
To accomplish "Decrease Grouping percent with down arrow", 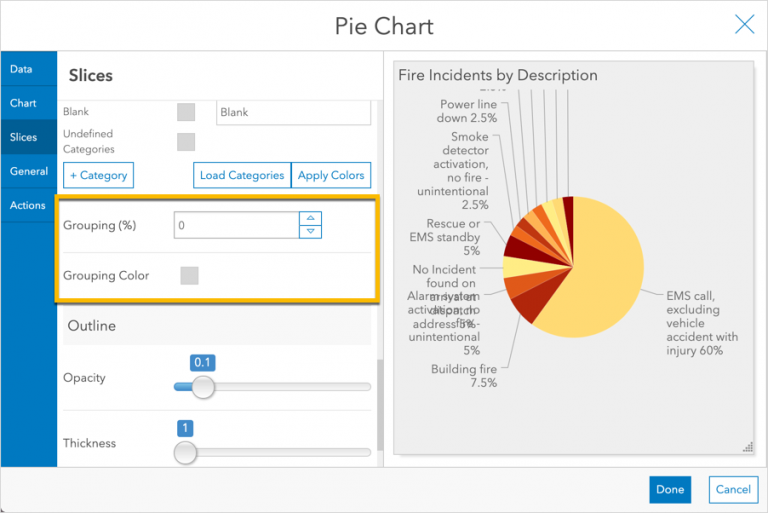I will point(311,232).
